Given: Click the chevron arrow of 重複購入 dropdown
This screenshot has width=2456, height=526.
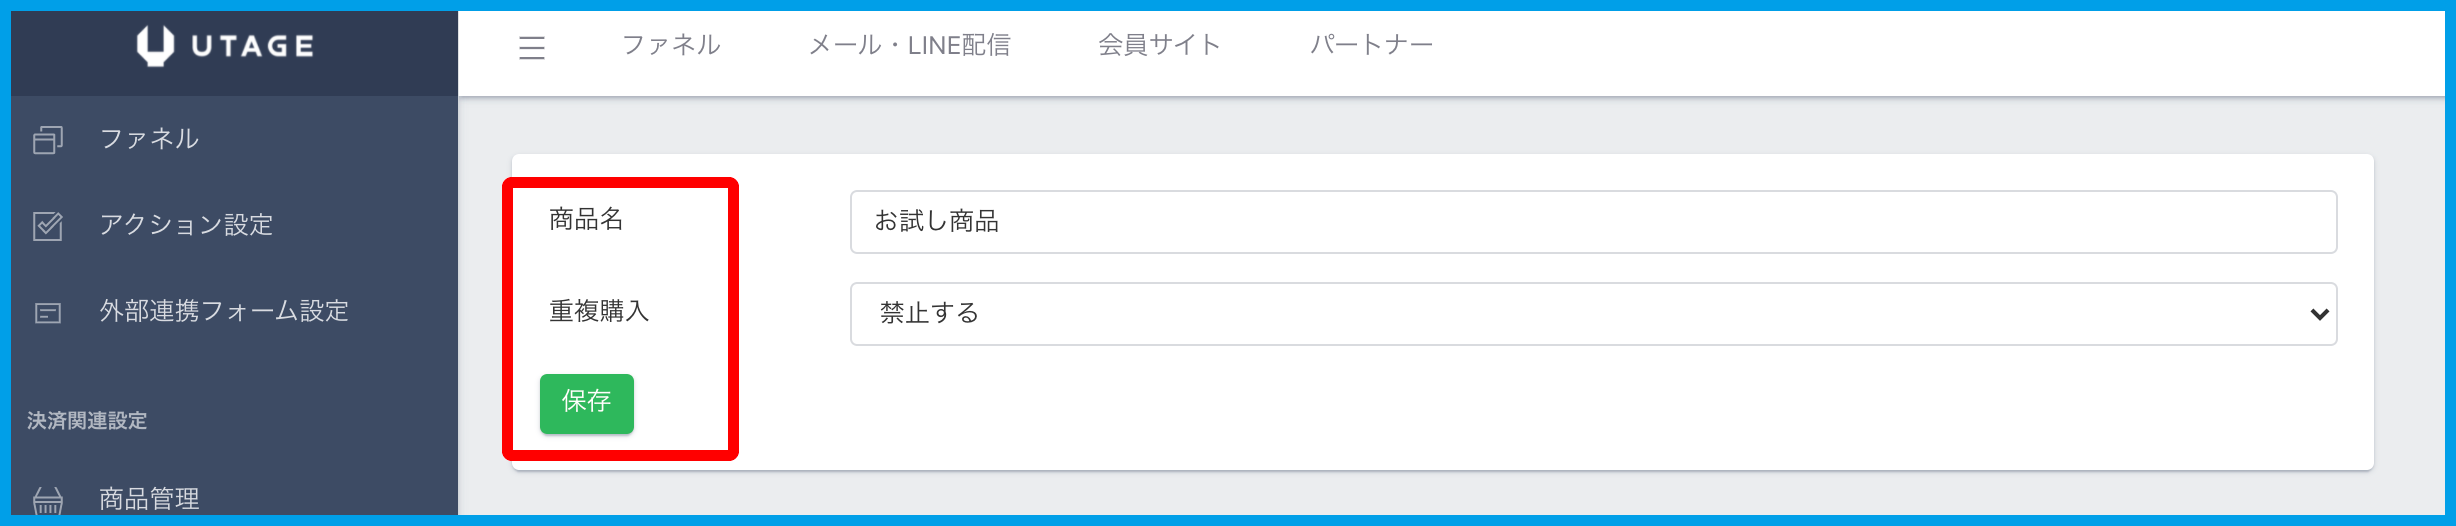Looking at the screenshot, I should point(2319,314).
